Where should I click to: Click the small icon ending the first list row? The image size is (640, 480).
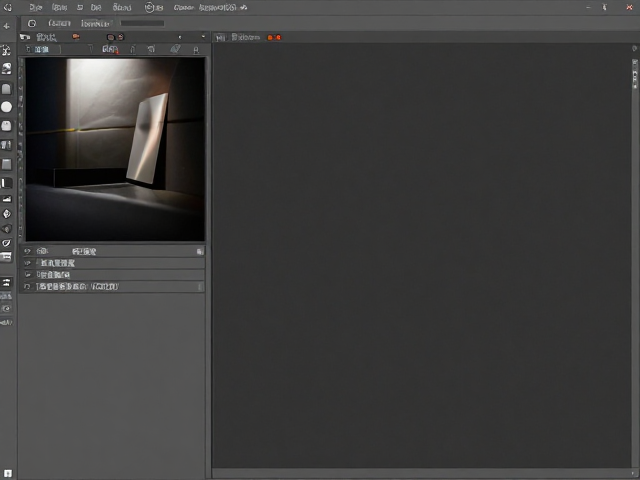[x=199, y=251]
